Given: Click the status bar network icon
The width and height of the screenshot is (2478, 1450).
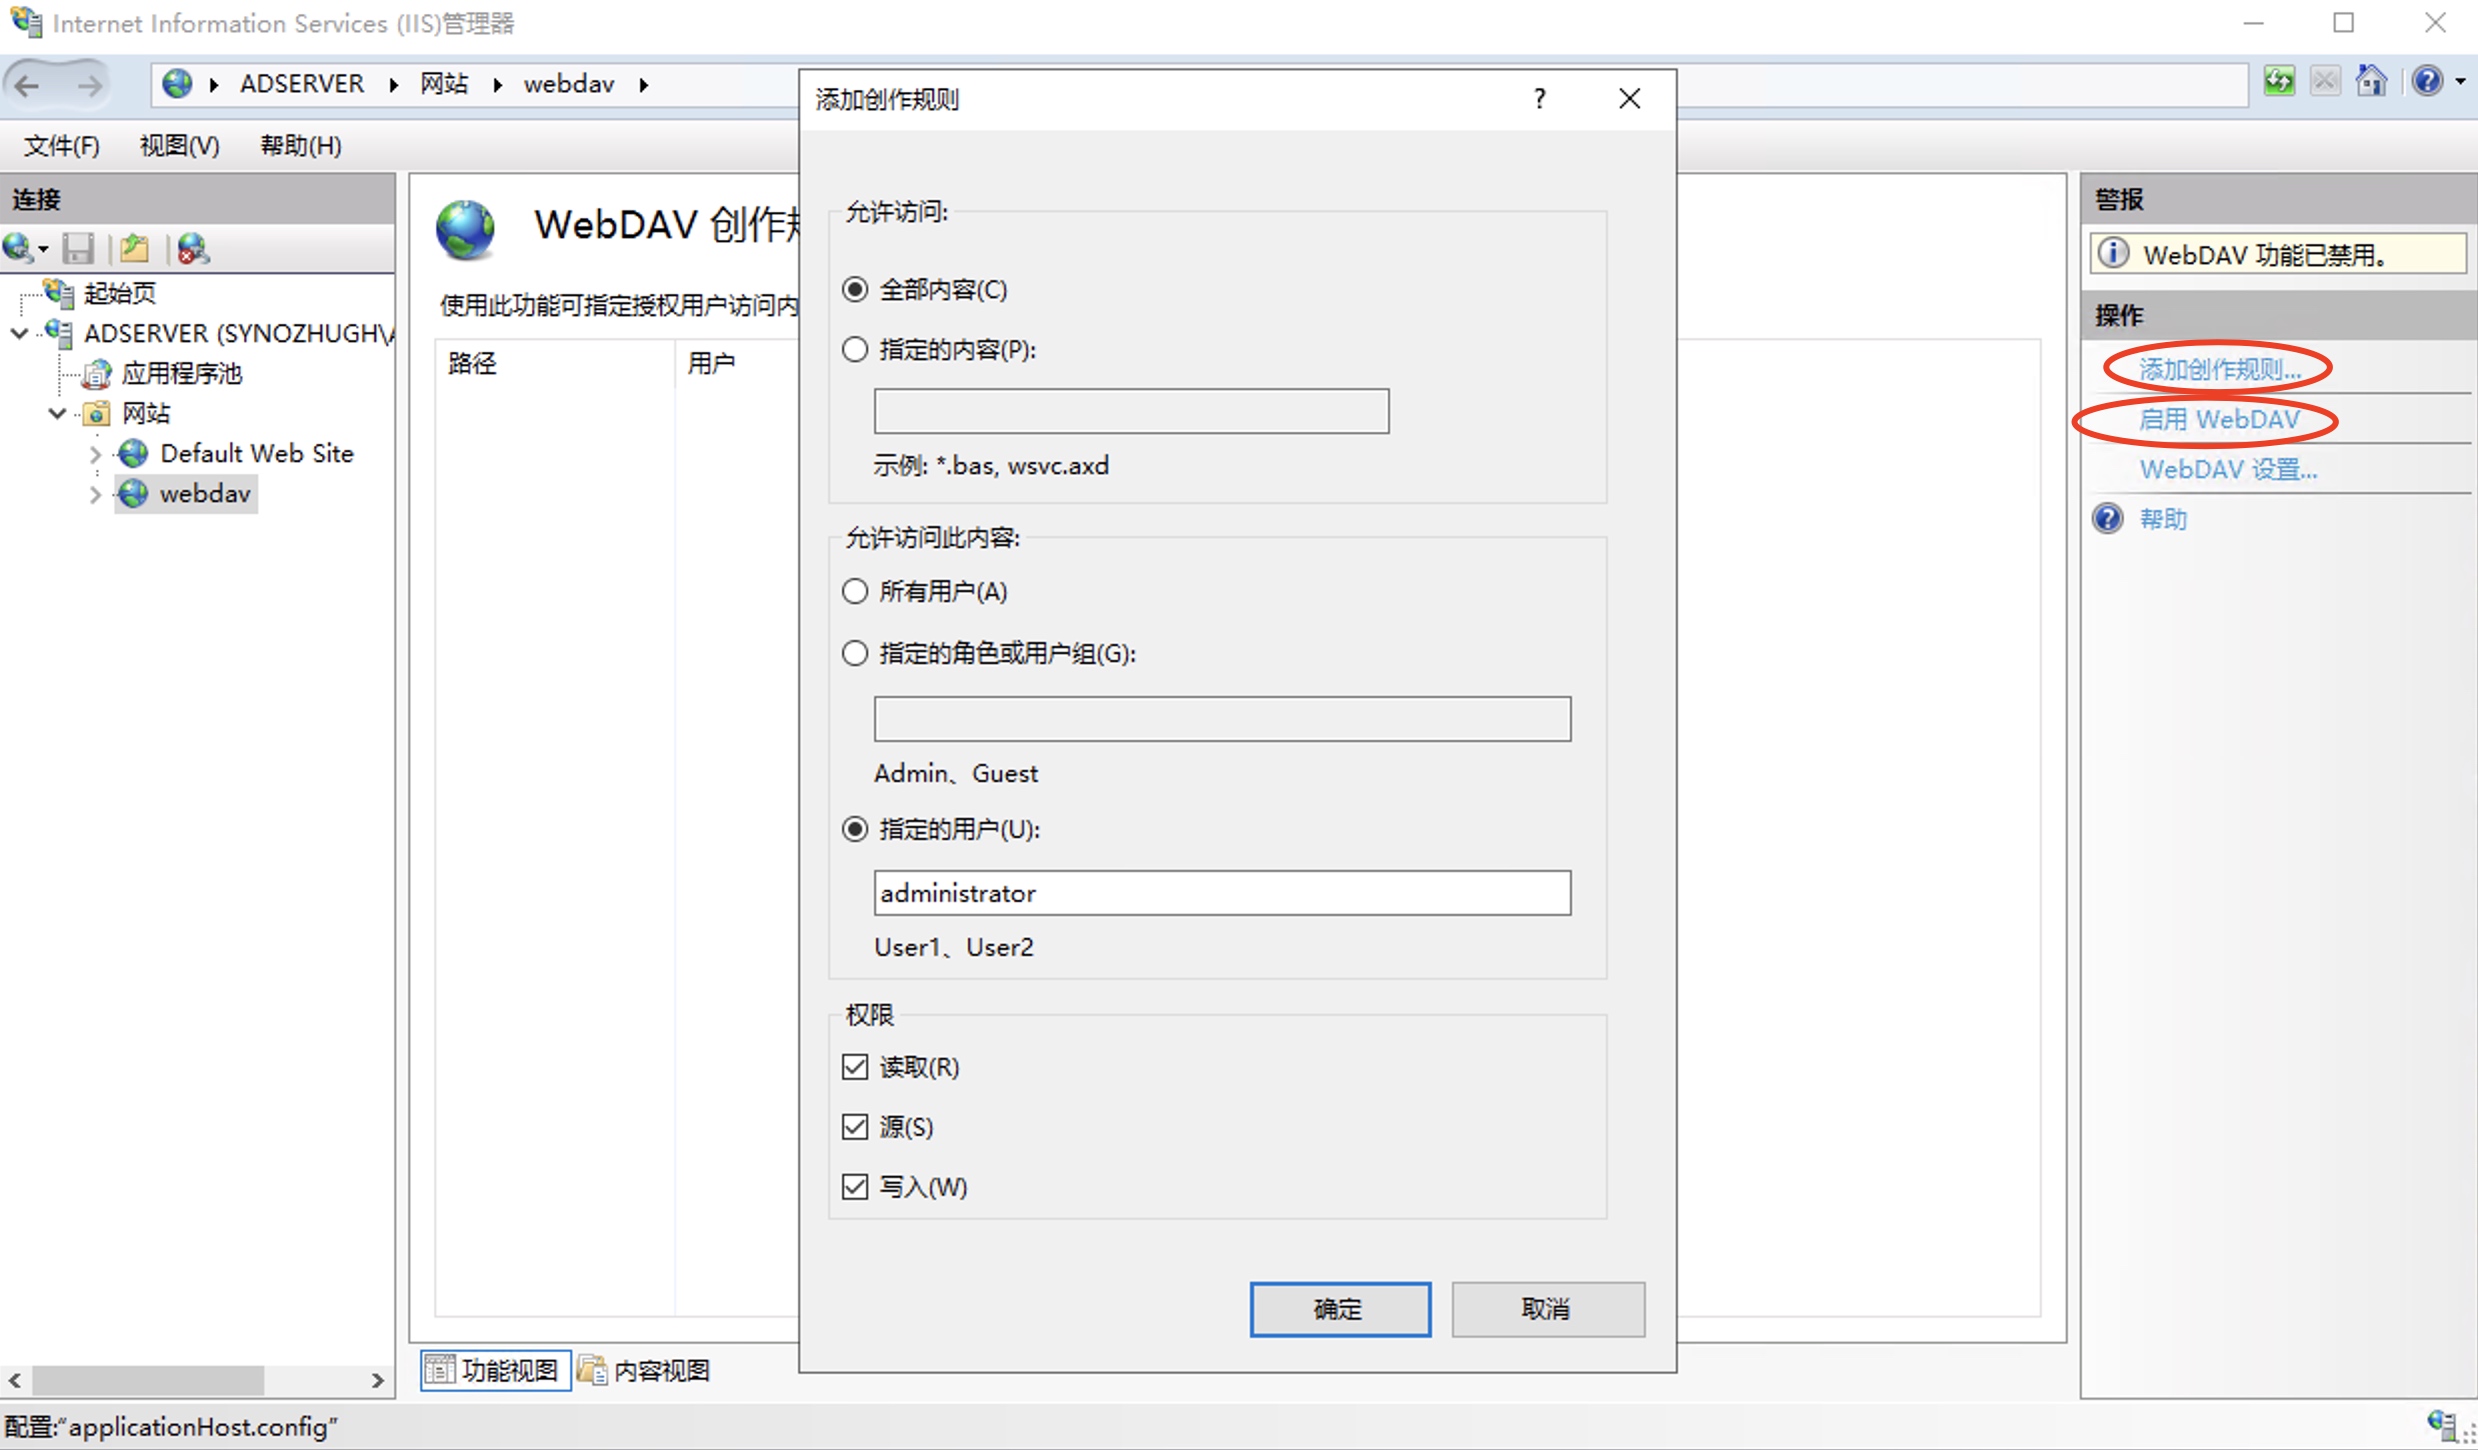Looking at the screenshot, I should click(x=2444, y=1425).
